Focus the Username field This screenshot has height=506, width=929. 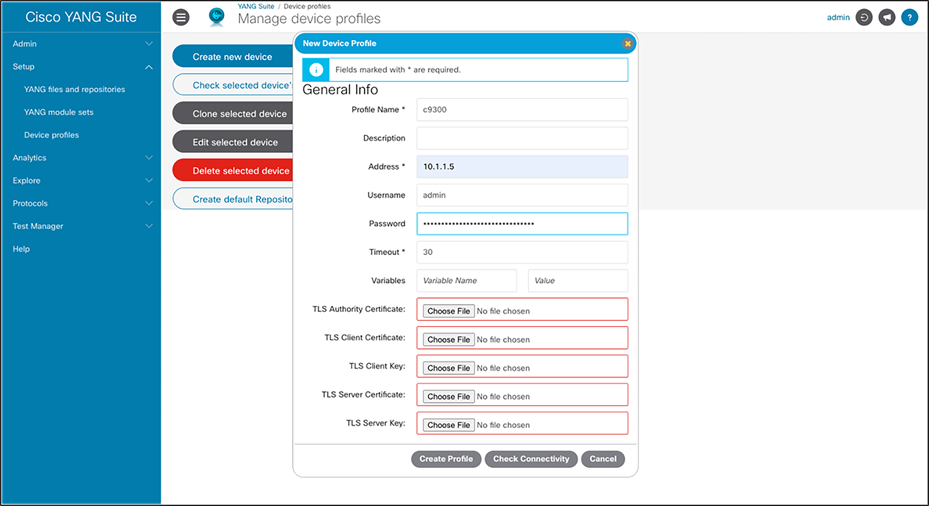522,195
